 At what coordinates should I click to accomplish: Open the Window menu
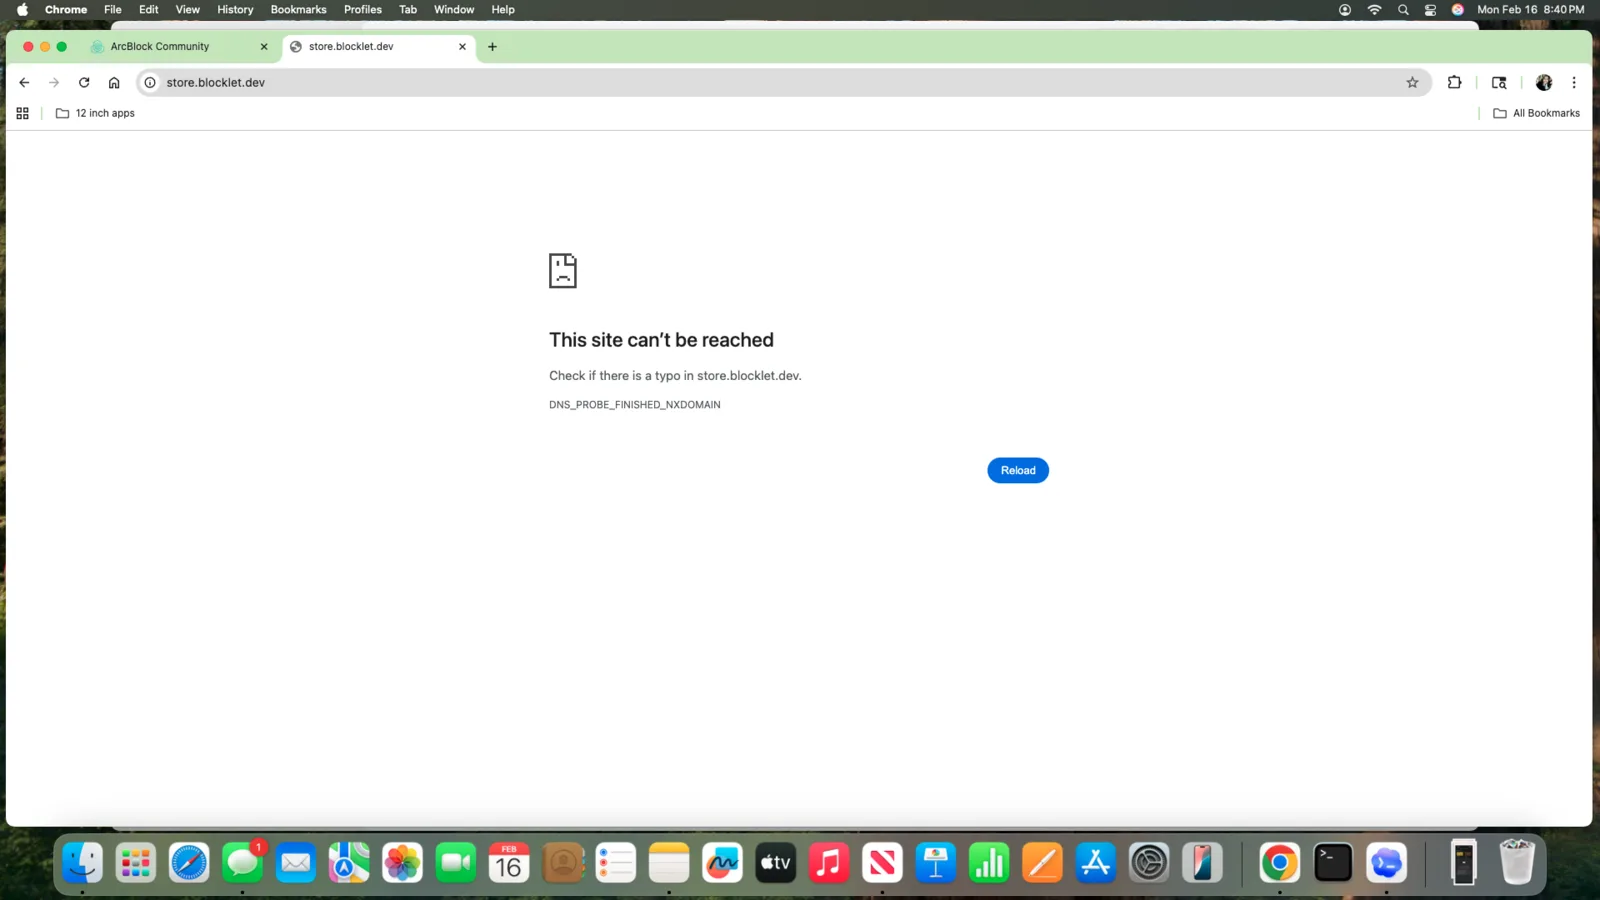point(454,10)
